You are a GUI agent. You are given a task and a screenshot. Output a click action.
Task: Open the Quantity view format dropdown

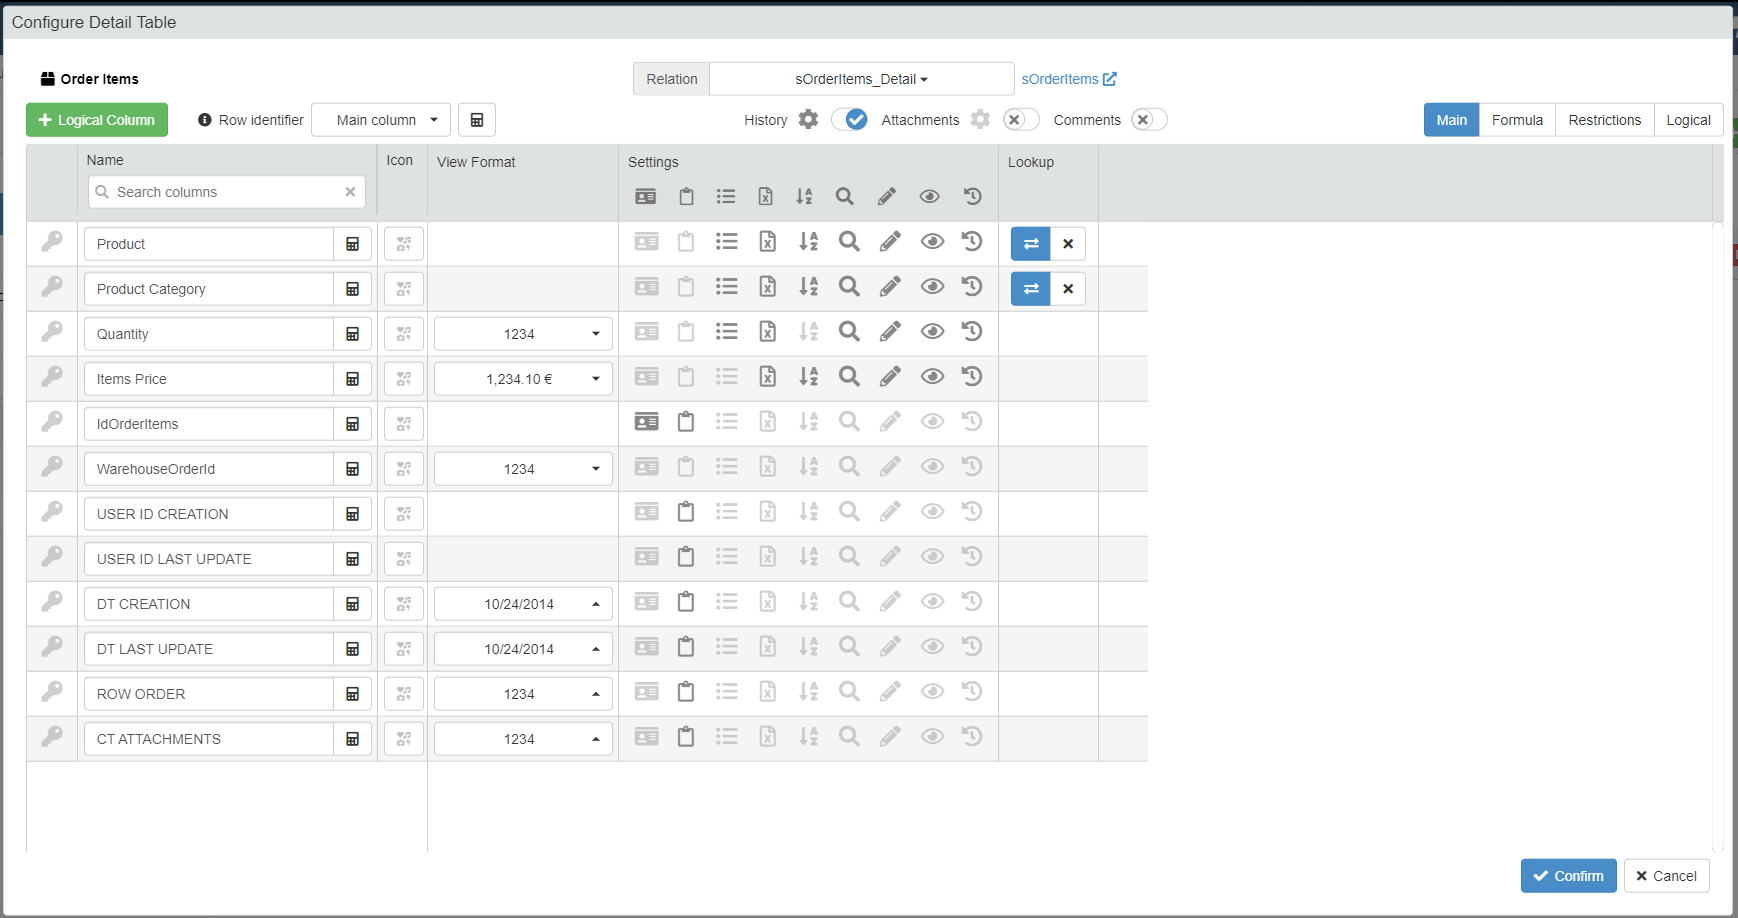click(523, 334)
